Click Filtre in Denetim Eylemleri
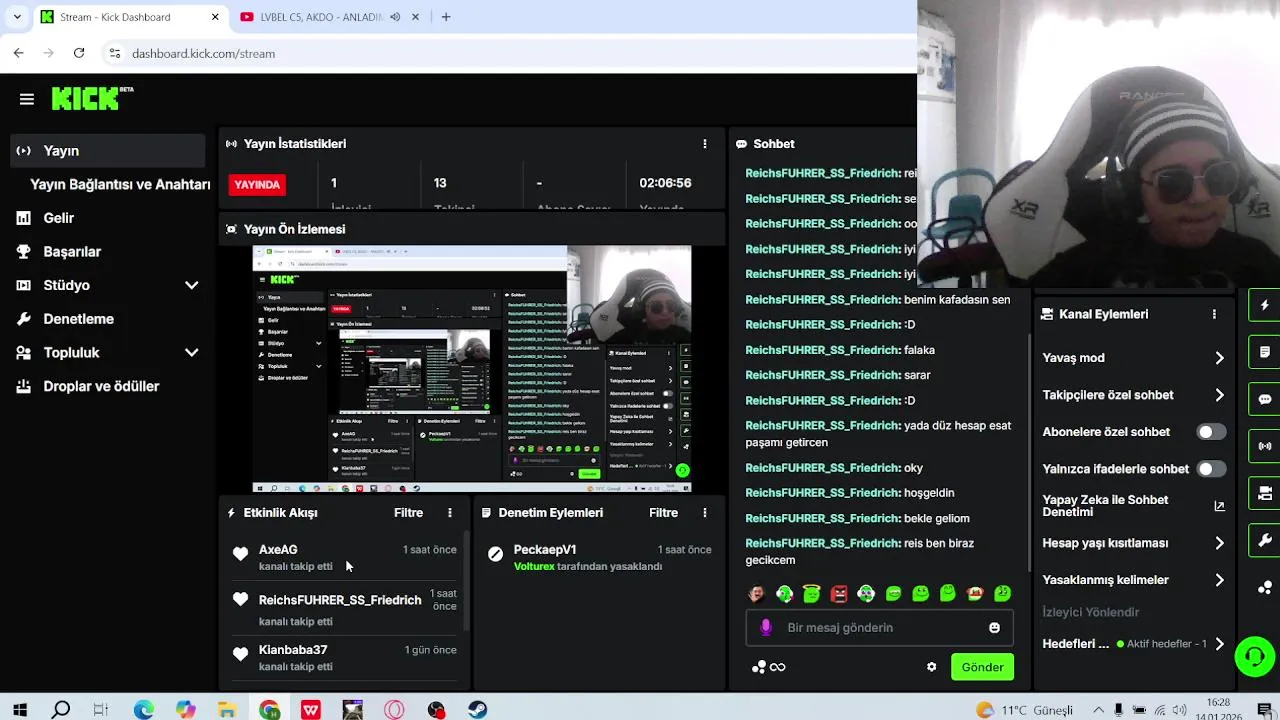The height and width of the screenshot is (720, 1280). [663, 513]
